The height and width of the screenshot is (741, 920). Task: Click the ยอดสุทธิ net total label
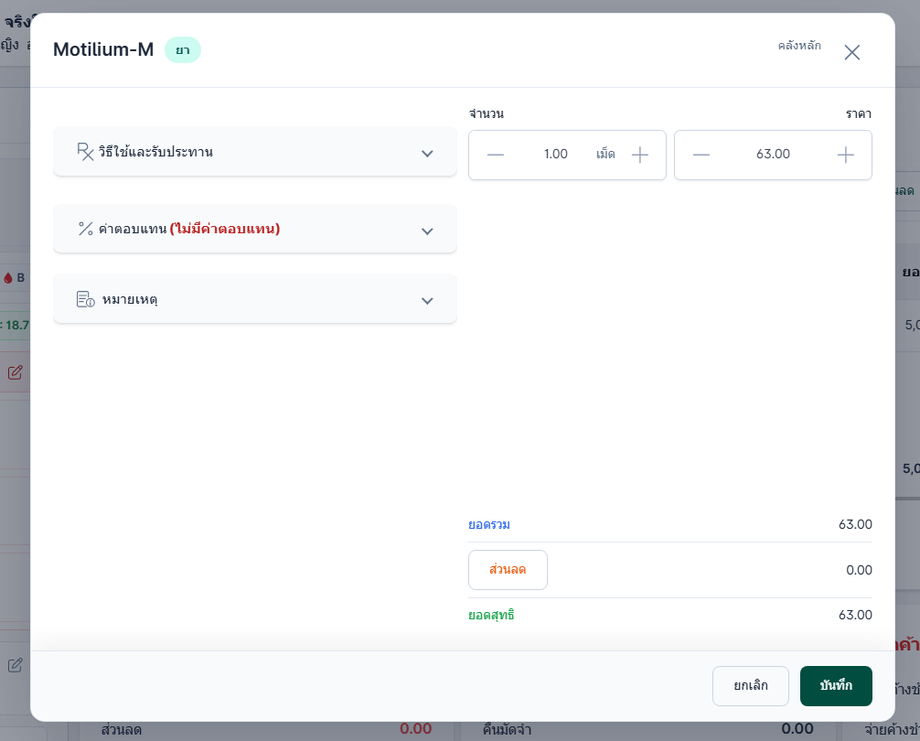[491, 615]
